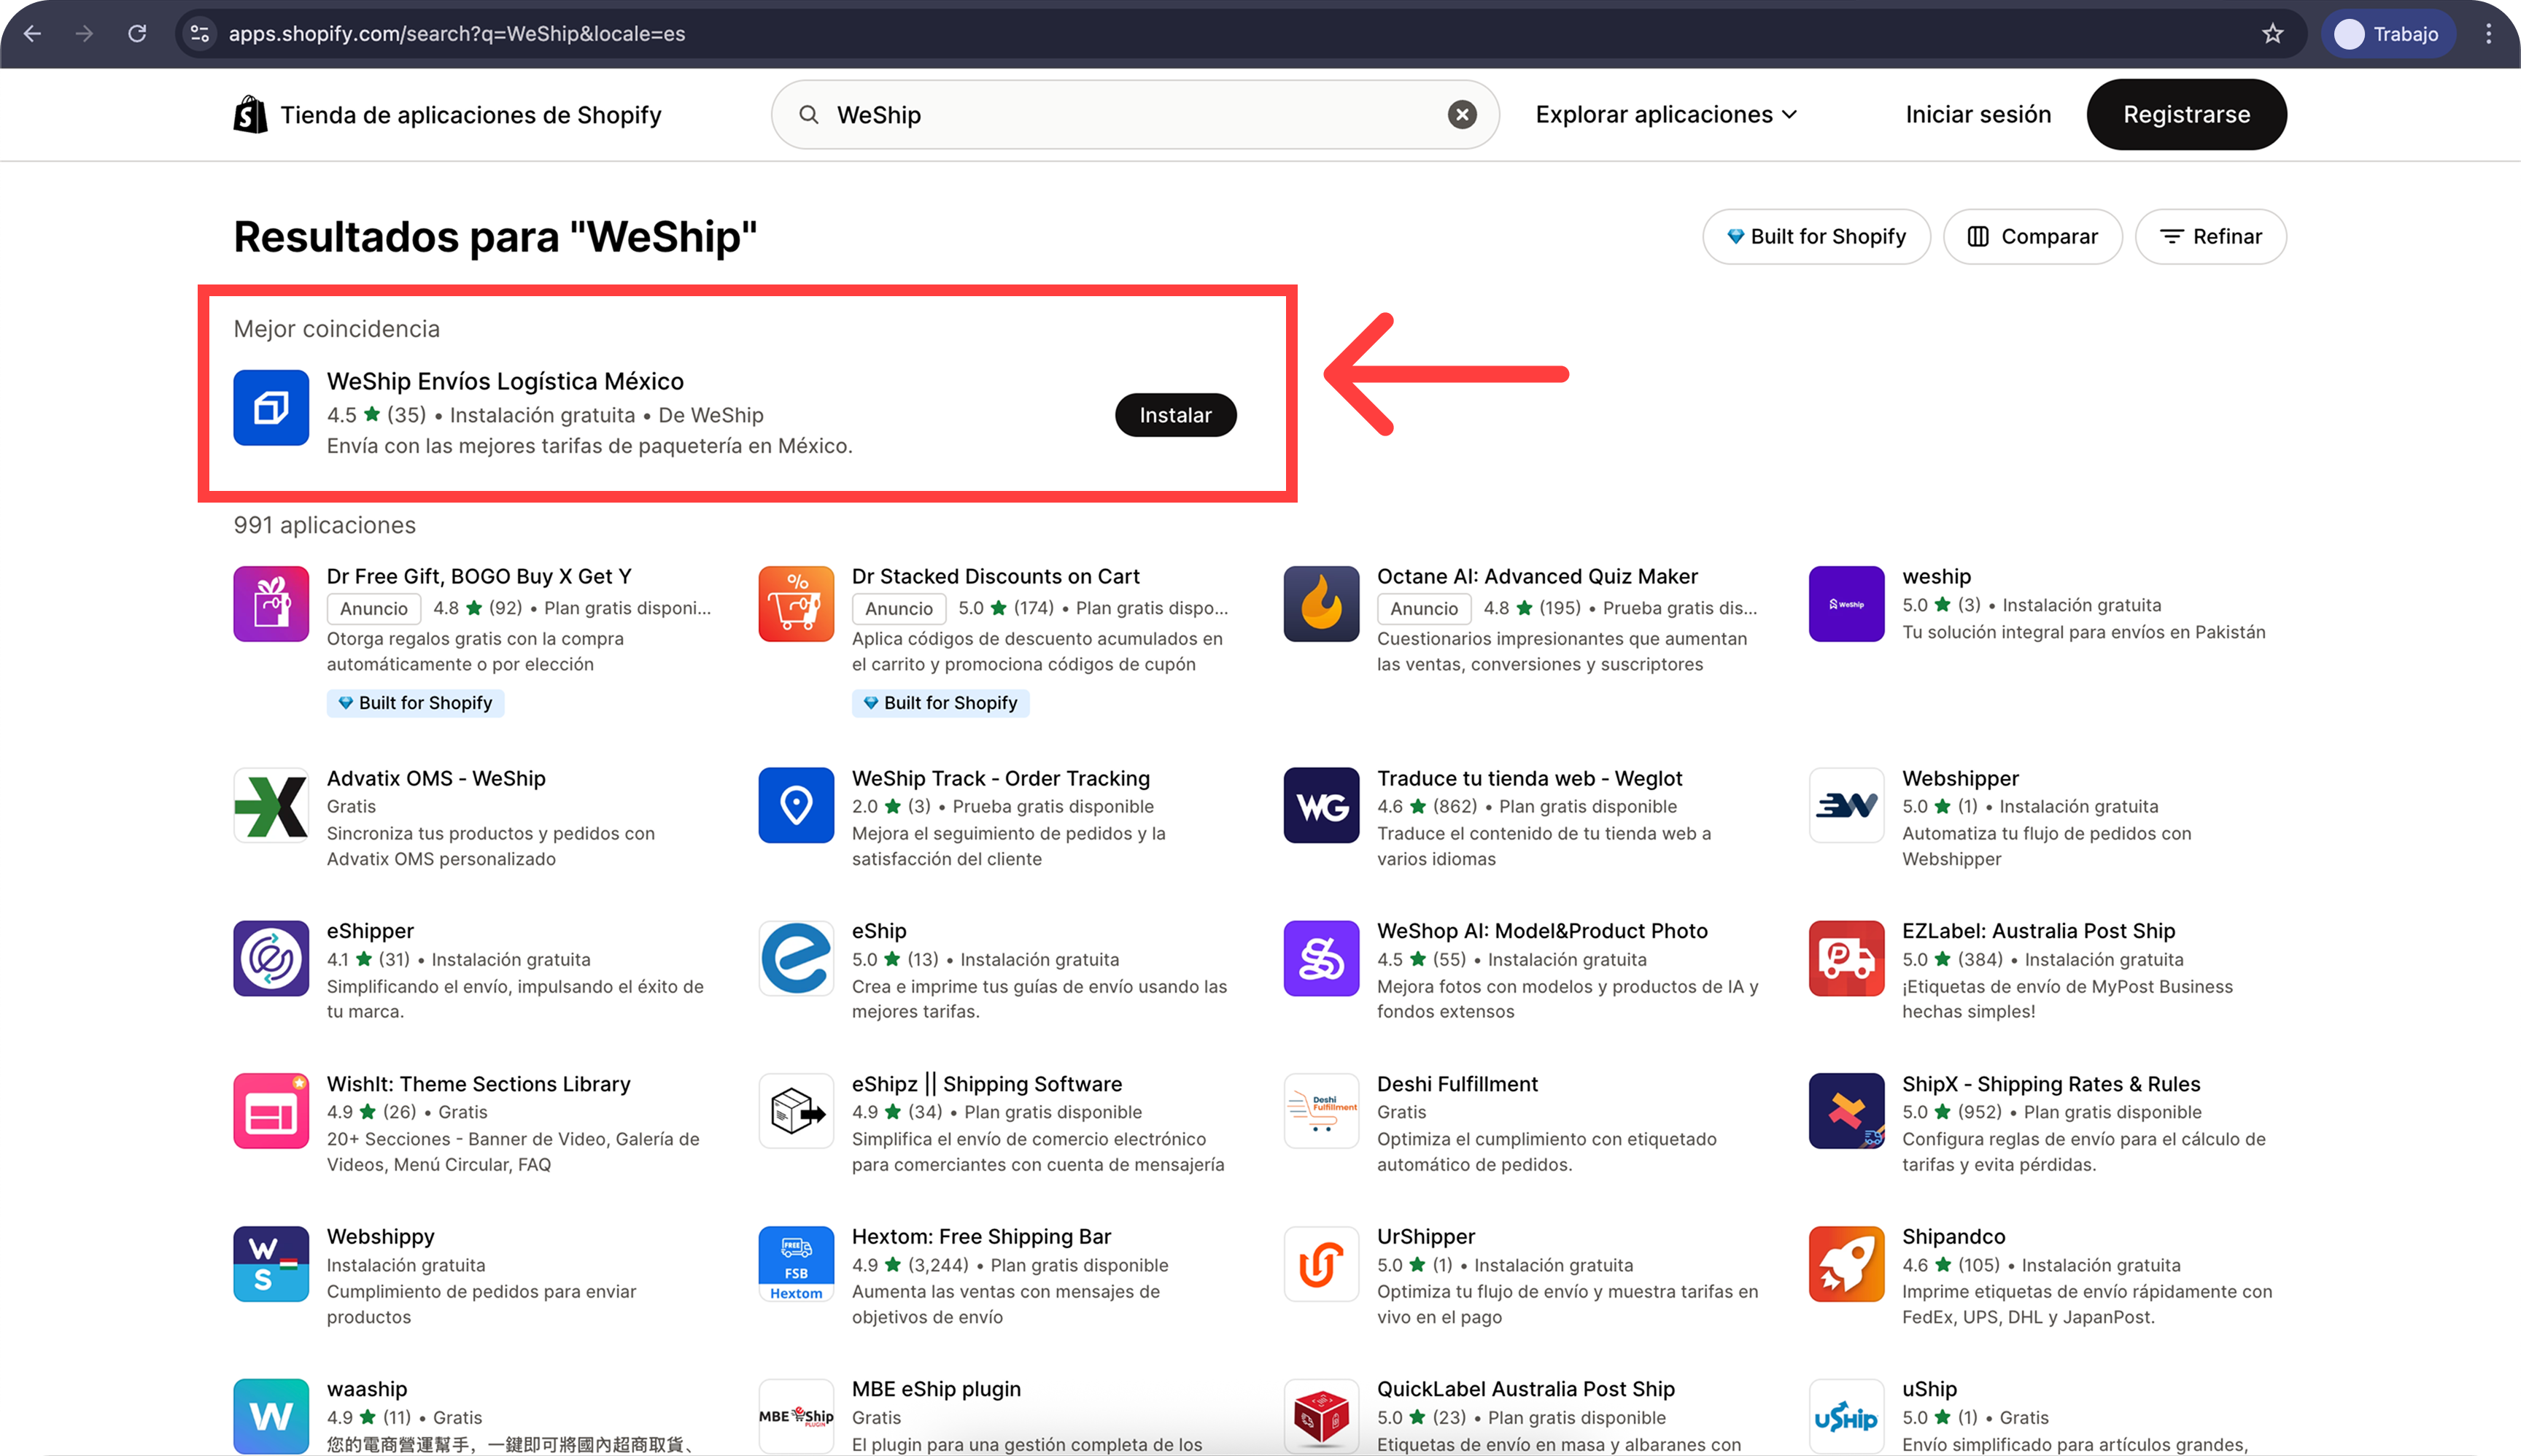Open the Comparar option
The image size is (2521, 1456).
[2032, 237]
